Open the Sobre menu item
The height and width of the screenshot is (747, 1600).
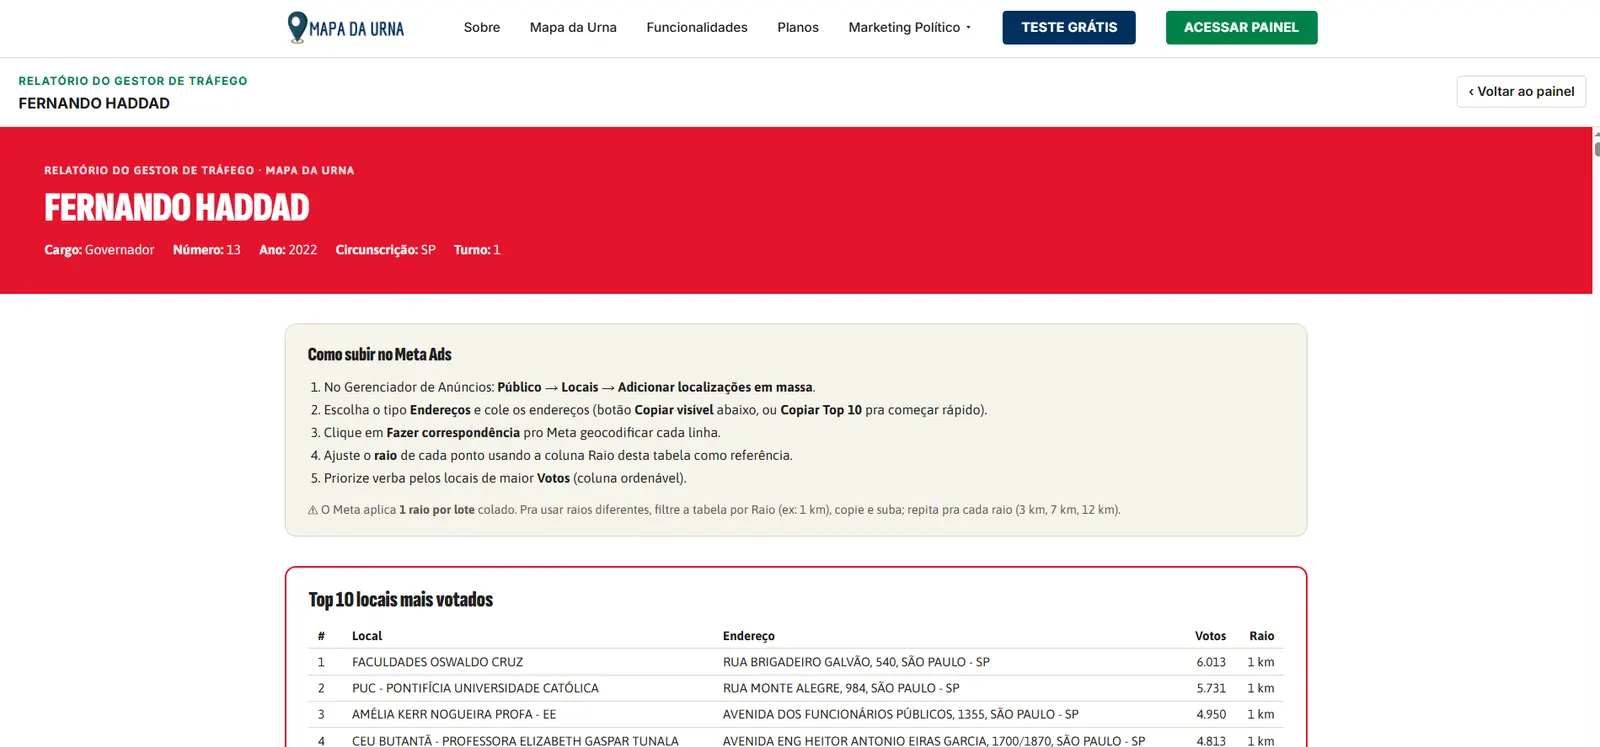[482, 27]
